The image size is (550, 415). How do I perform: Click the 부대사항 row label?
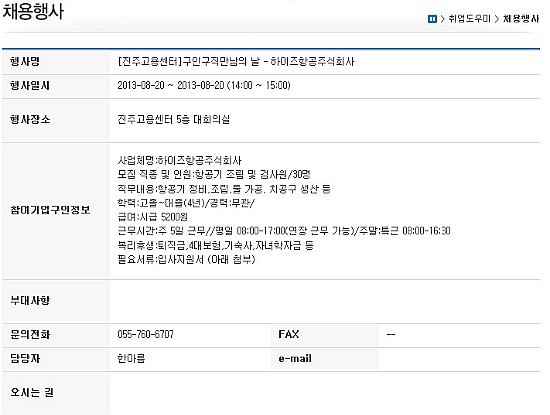tap(30, 301)
